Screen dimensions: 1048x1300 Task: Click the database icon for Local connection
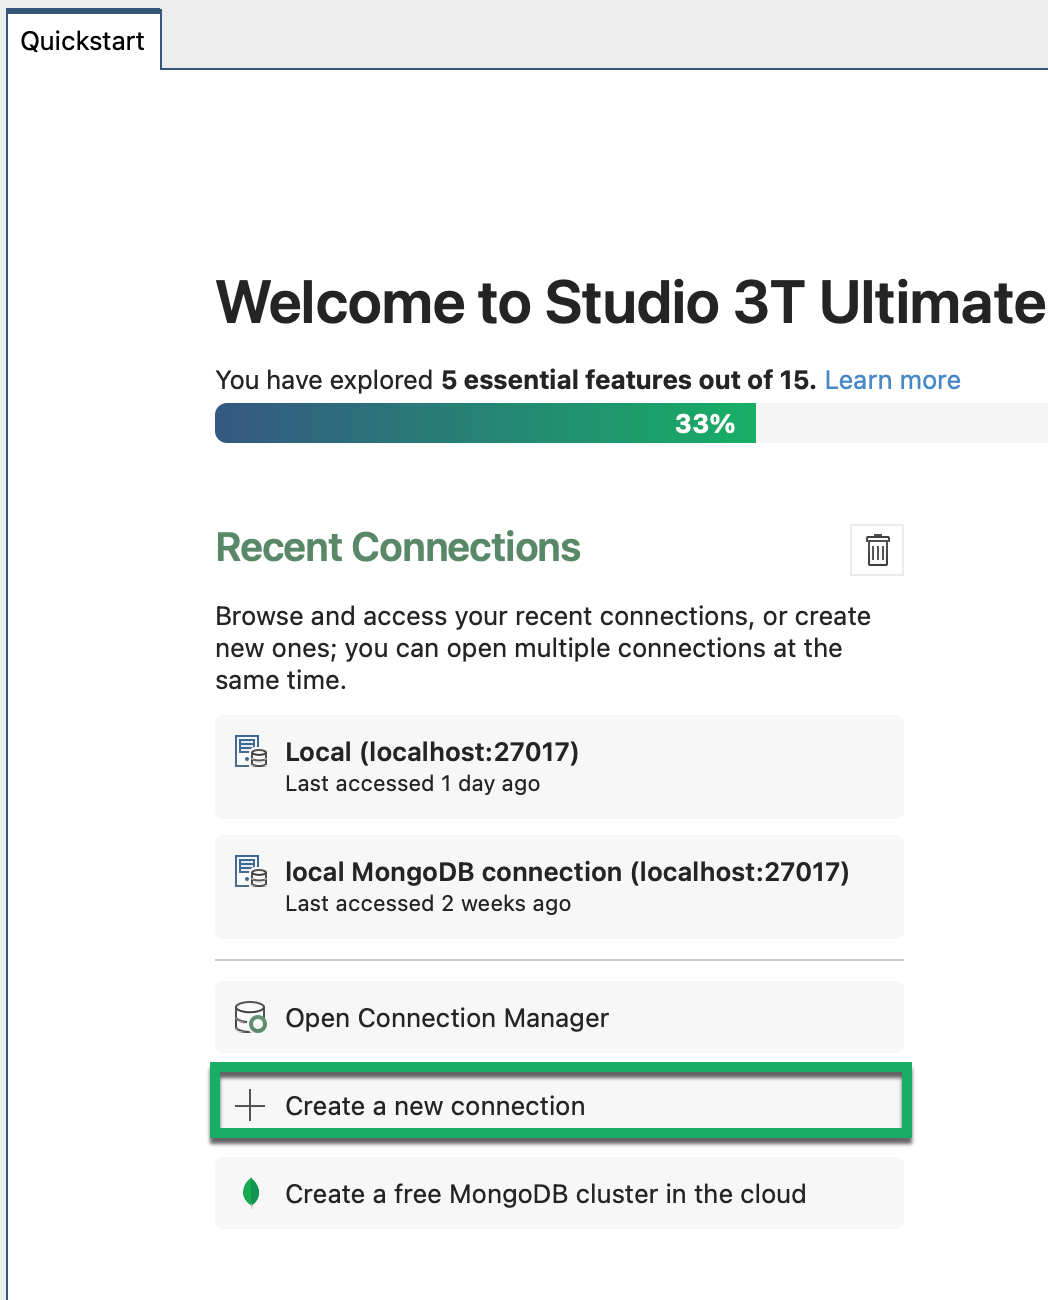pos(250,752)
